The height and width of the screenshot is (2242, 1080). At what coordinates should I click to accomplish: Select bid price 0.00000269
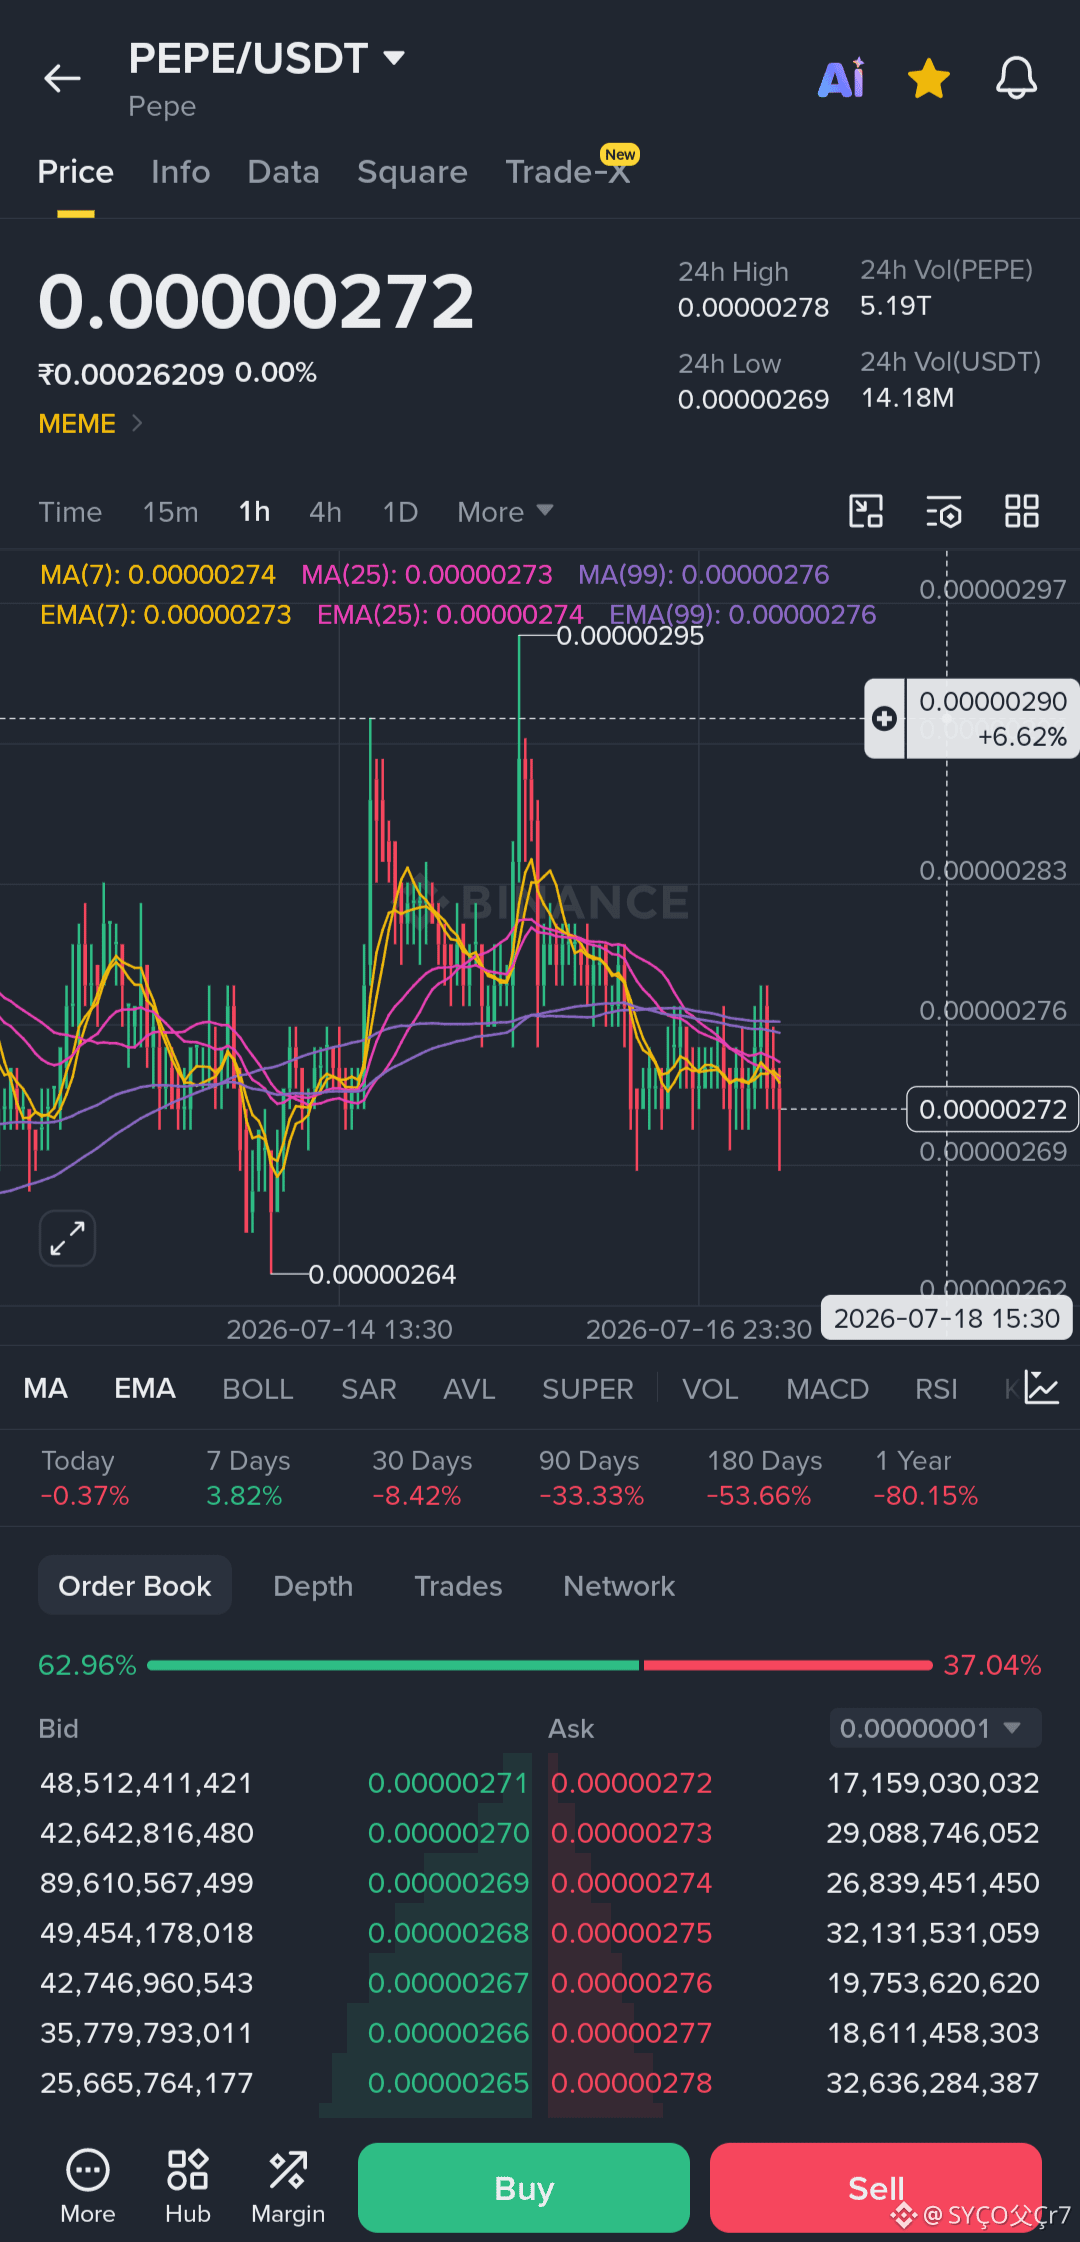(448, 1882)
